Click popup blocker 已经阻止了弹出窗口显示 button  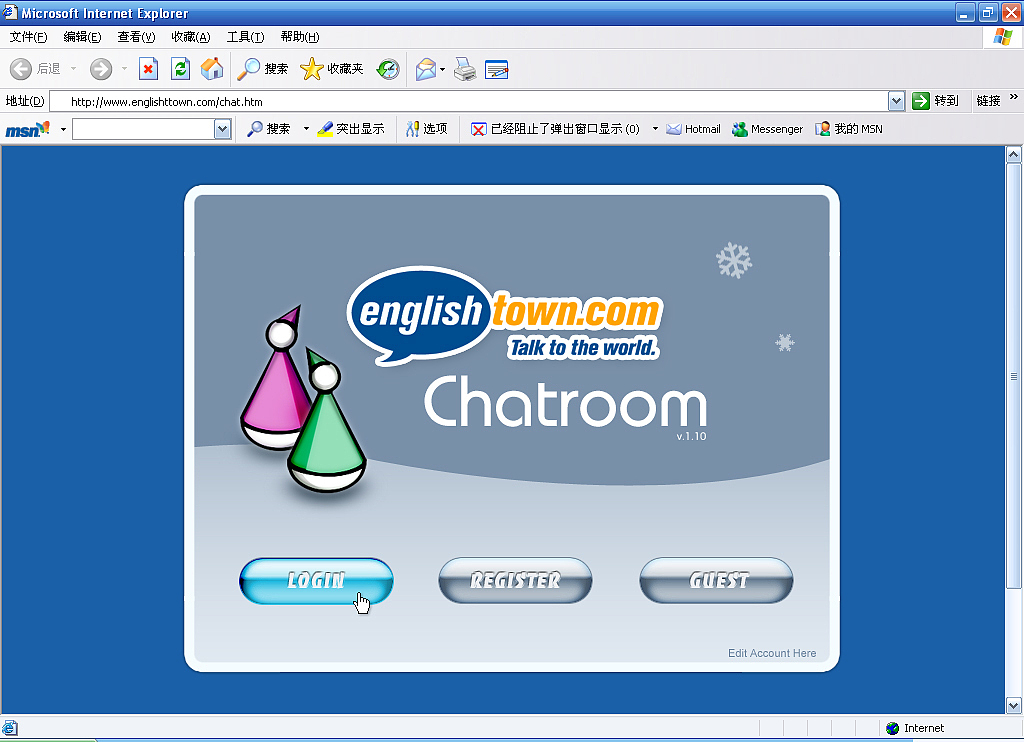click(x=555, y=129)
